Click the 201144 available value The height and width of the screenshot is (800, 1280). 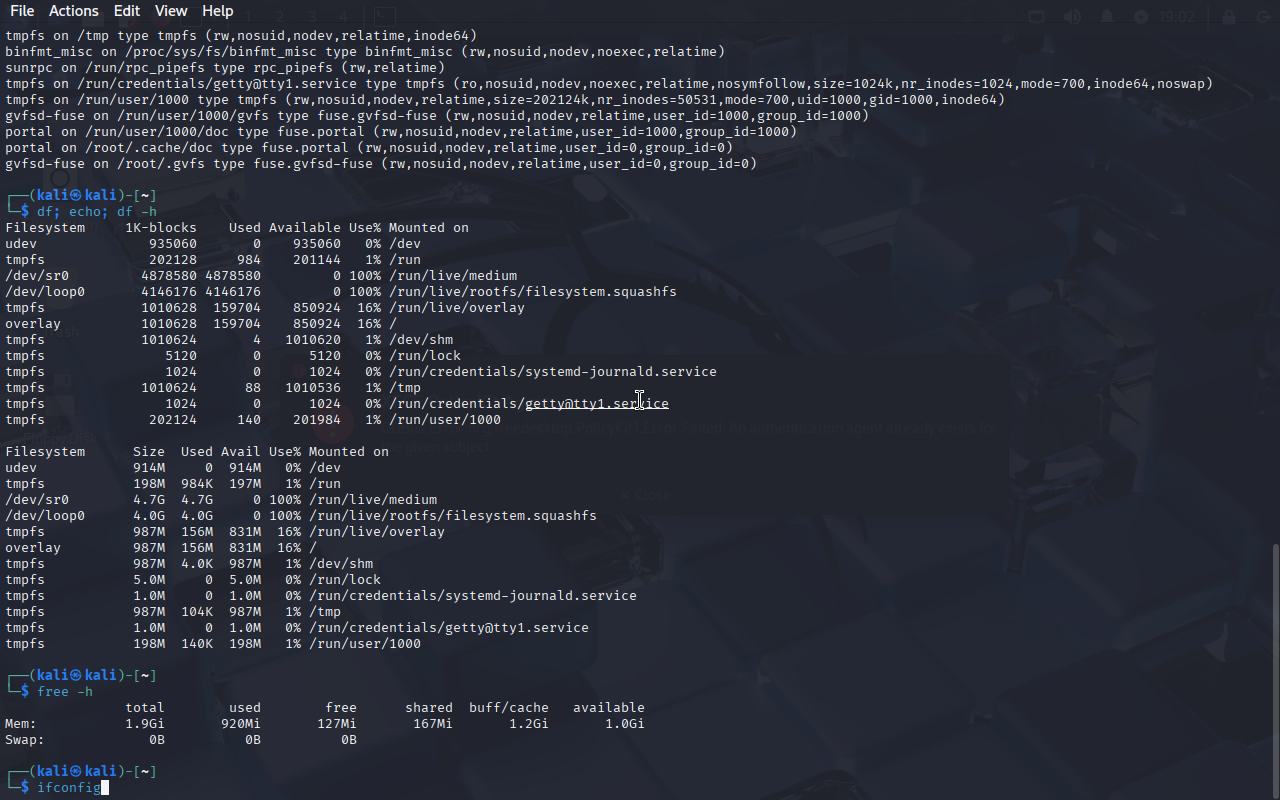(x=317, y=260)
